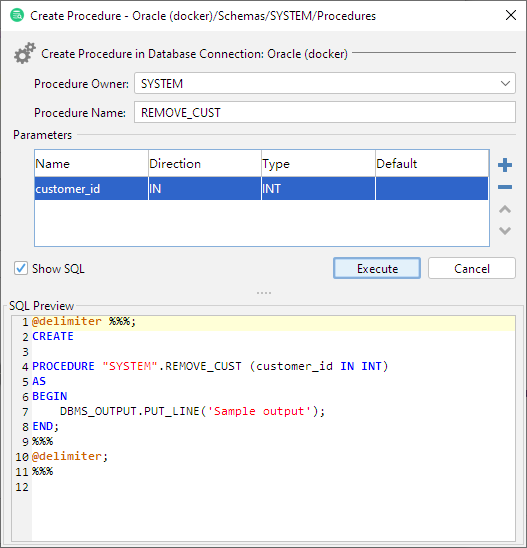Click the Cancel button
527x548 pixels.
coord(471,268)
